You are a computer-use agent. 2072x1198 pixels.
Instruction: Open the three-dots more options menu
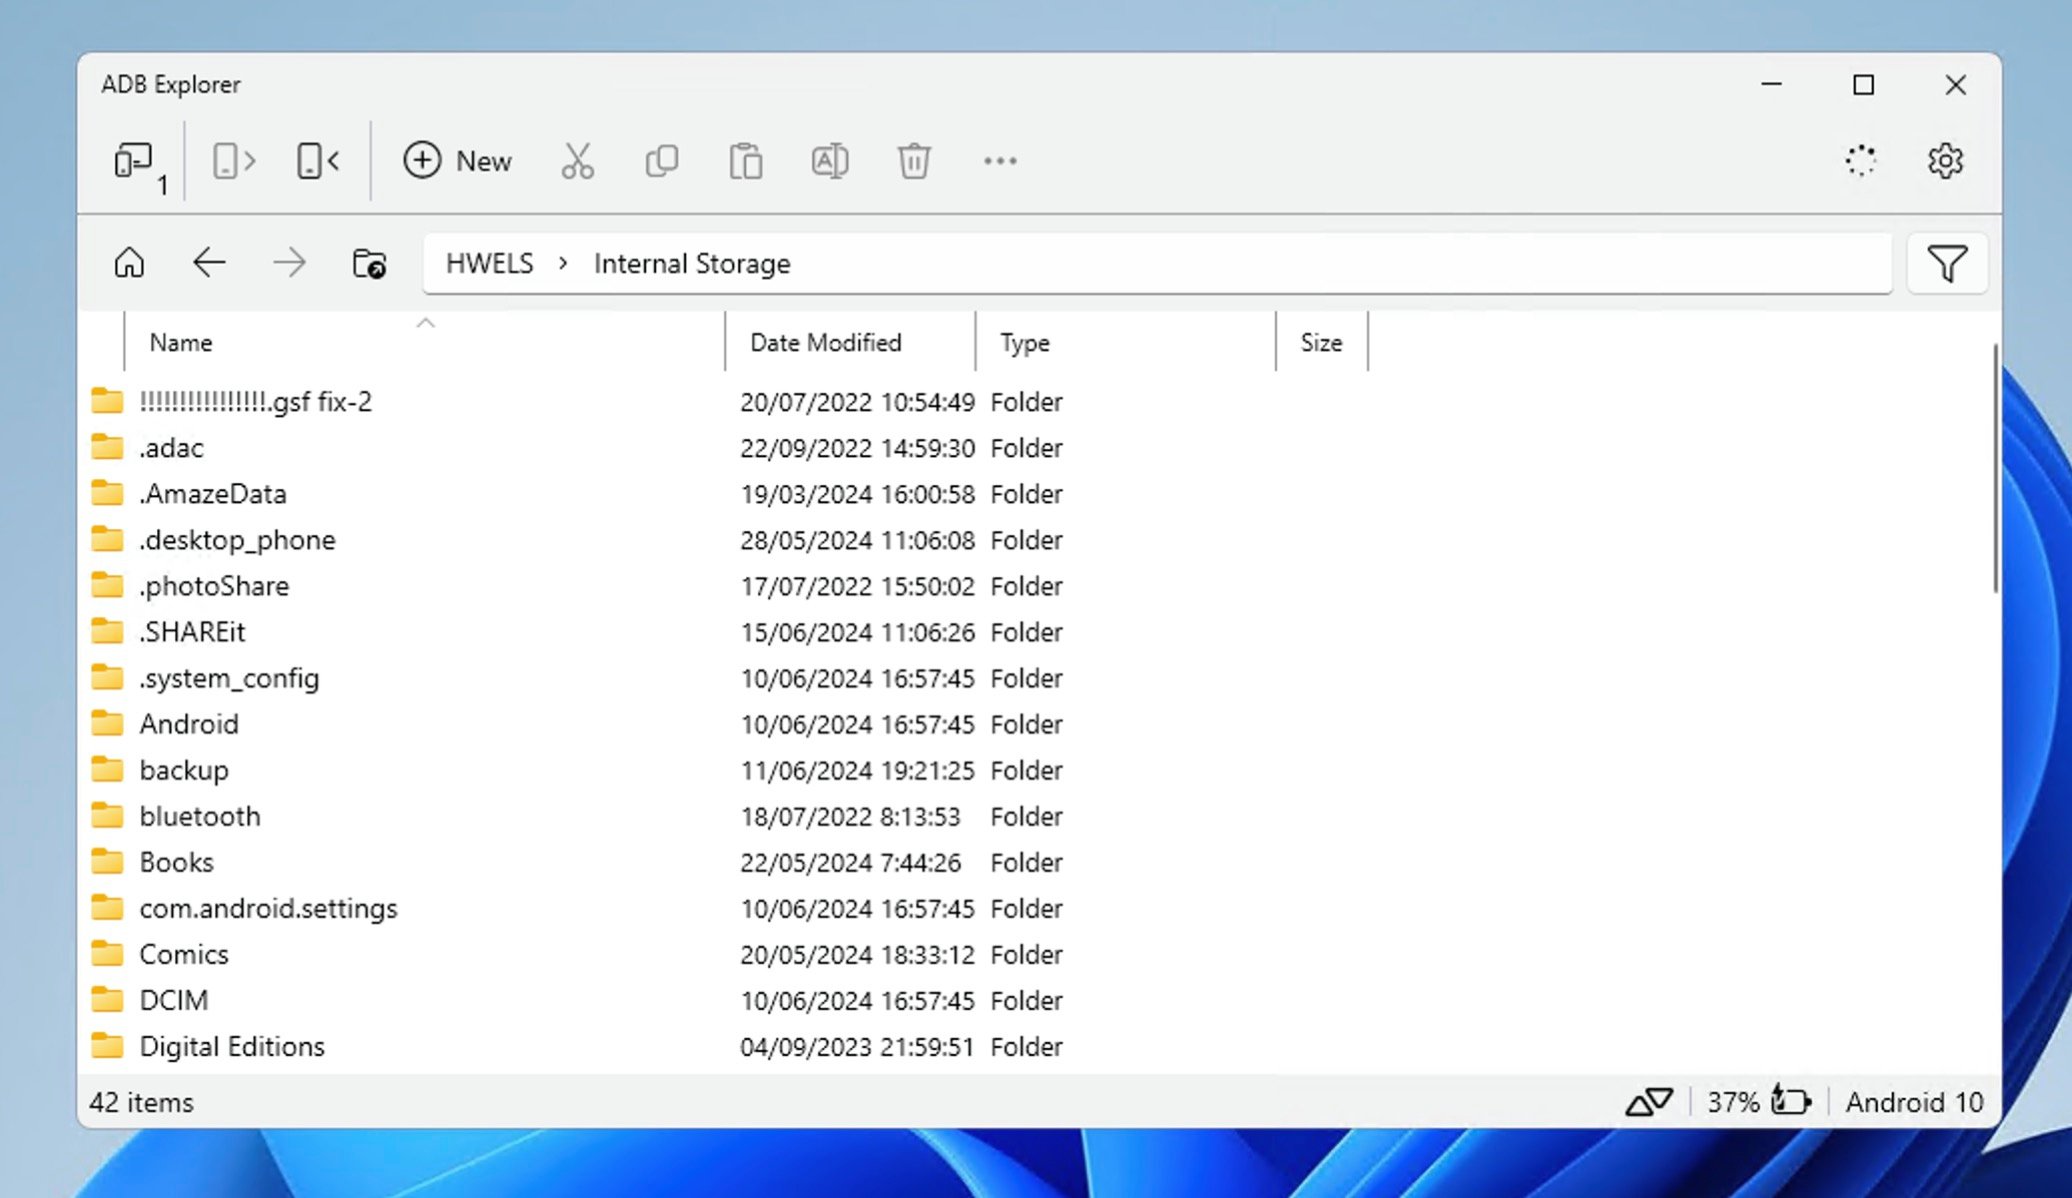[x=999, y=161]
